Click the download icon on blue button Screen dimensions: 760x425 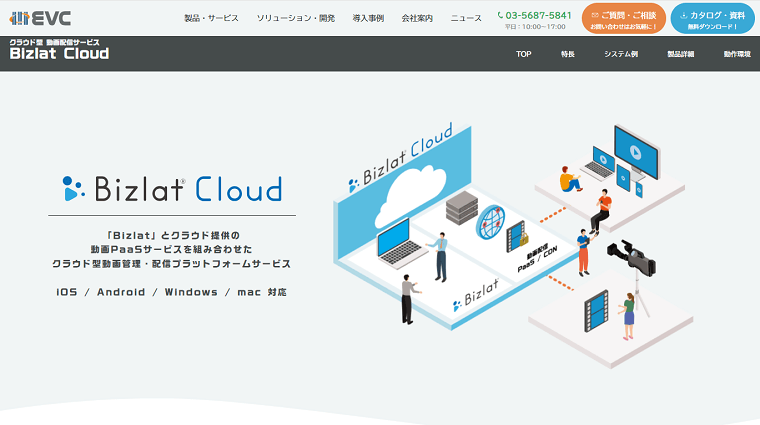coord(683,16)
